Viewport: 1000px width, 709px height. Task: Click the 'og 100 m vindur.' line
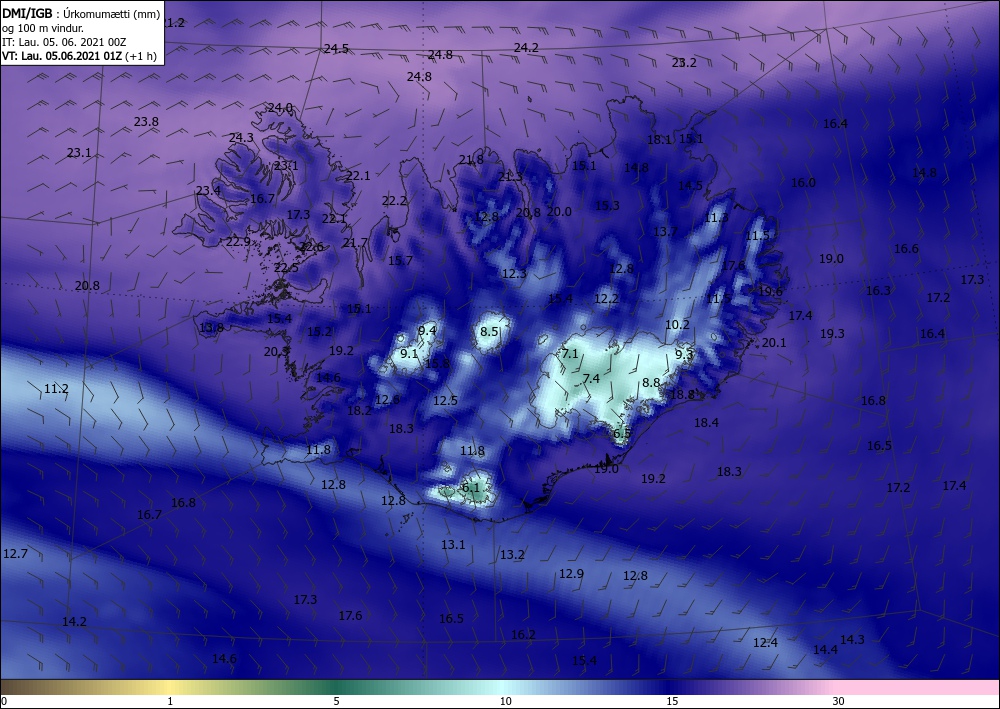[x=43, y=28]
